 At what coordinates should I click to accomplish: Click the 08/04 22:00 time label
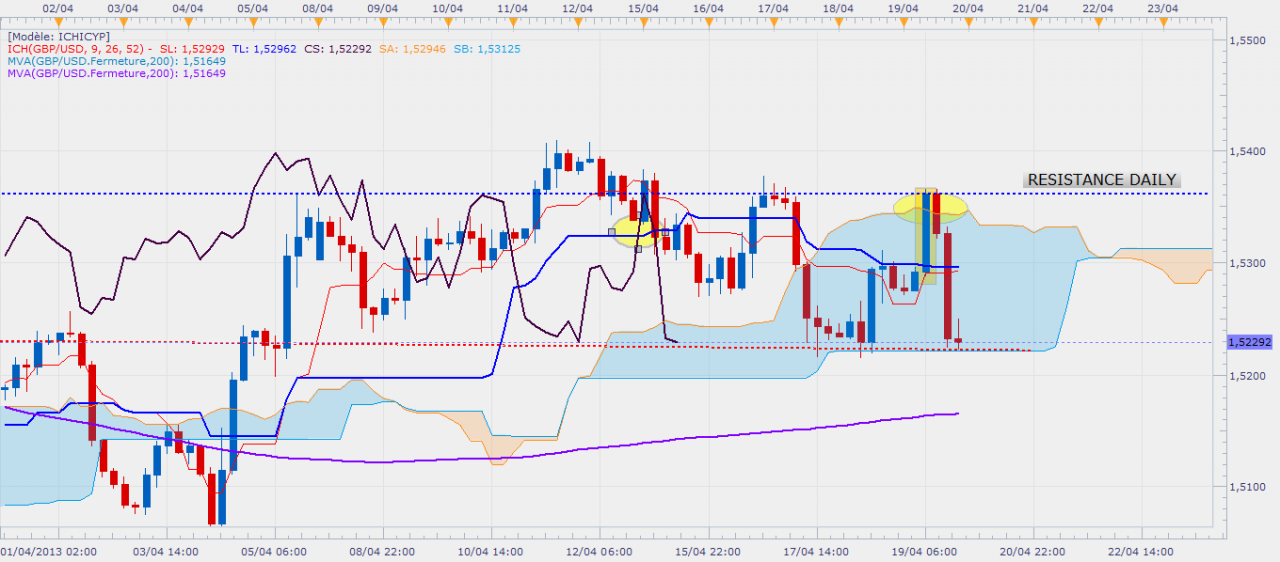[382, 551]
